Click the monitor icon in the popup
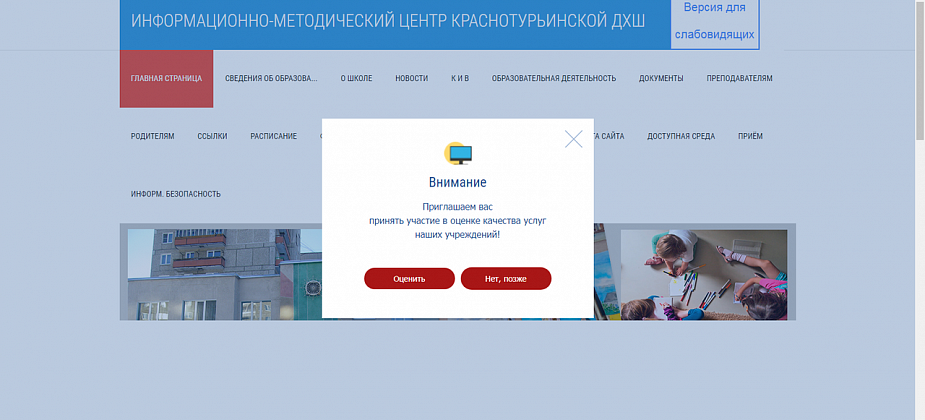The image size is (925, 420). point(458,154)
